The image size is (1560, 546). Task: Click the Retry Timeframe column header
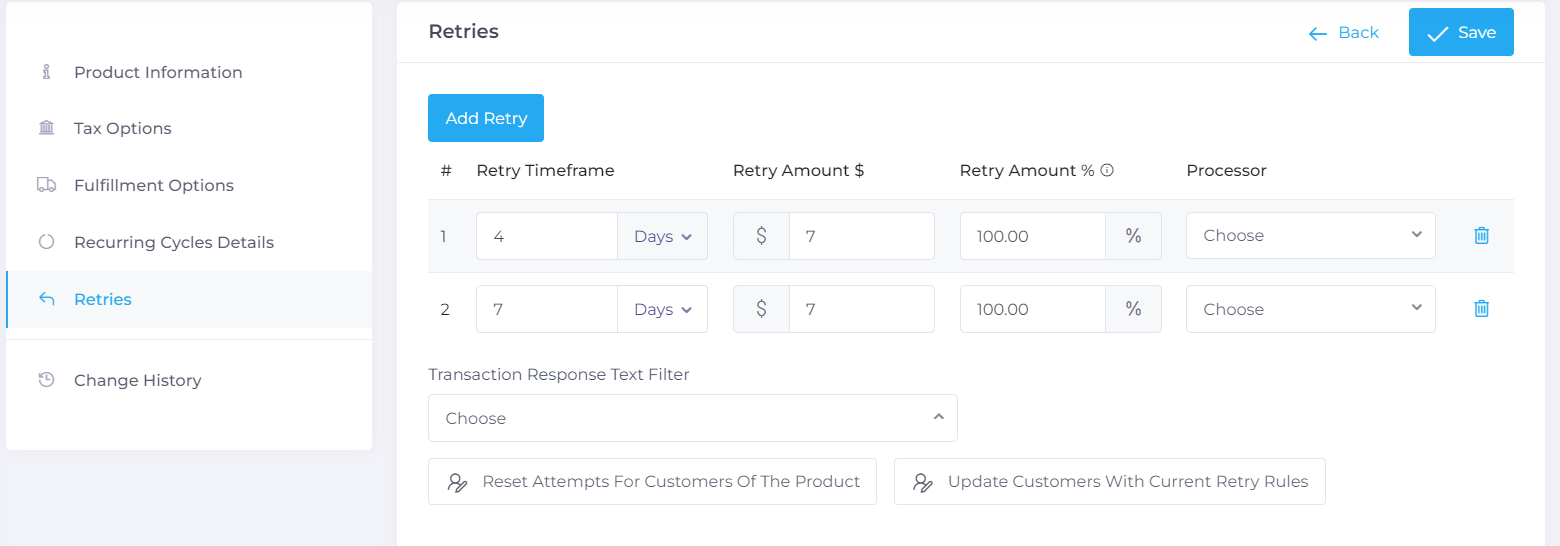click(x=545, y=171)
